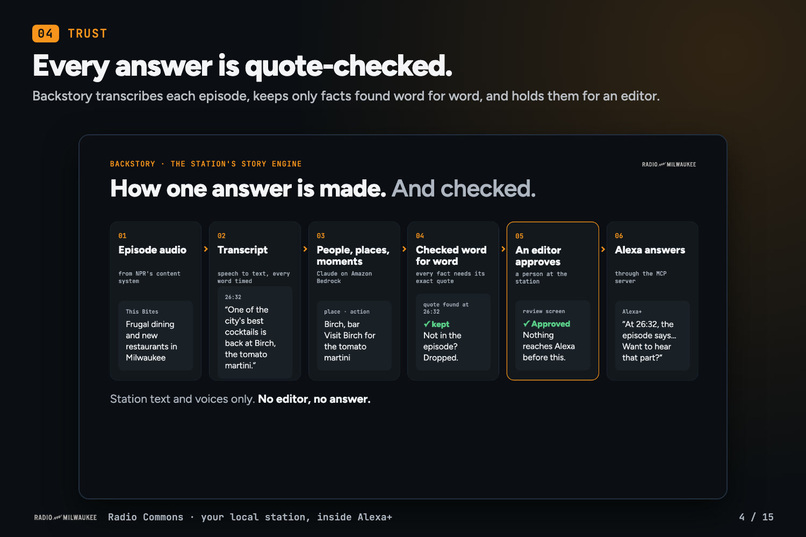The image size is (806, 537).
Task: Click "every fact needs its exact quote" caption
Action: pos(450,277)
